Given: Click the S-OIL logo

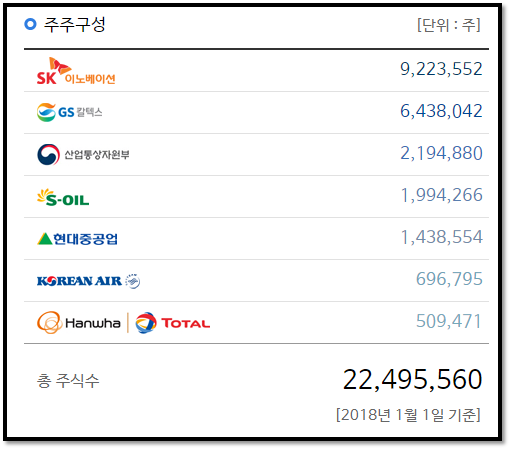Looking at the screenshot, I should [63, 197].
